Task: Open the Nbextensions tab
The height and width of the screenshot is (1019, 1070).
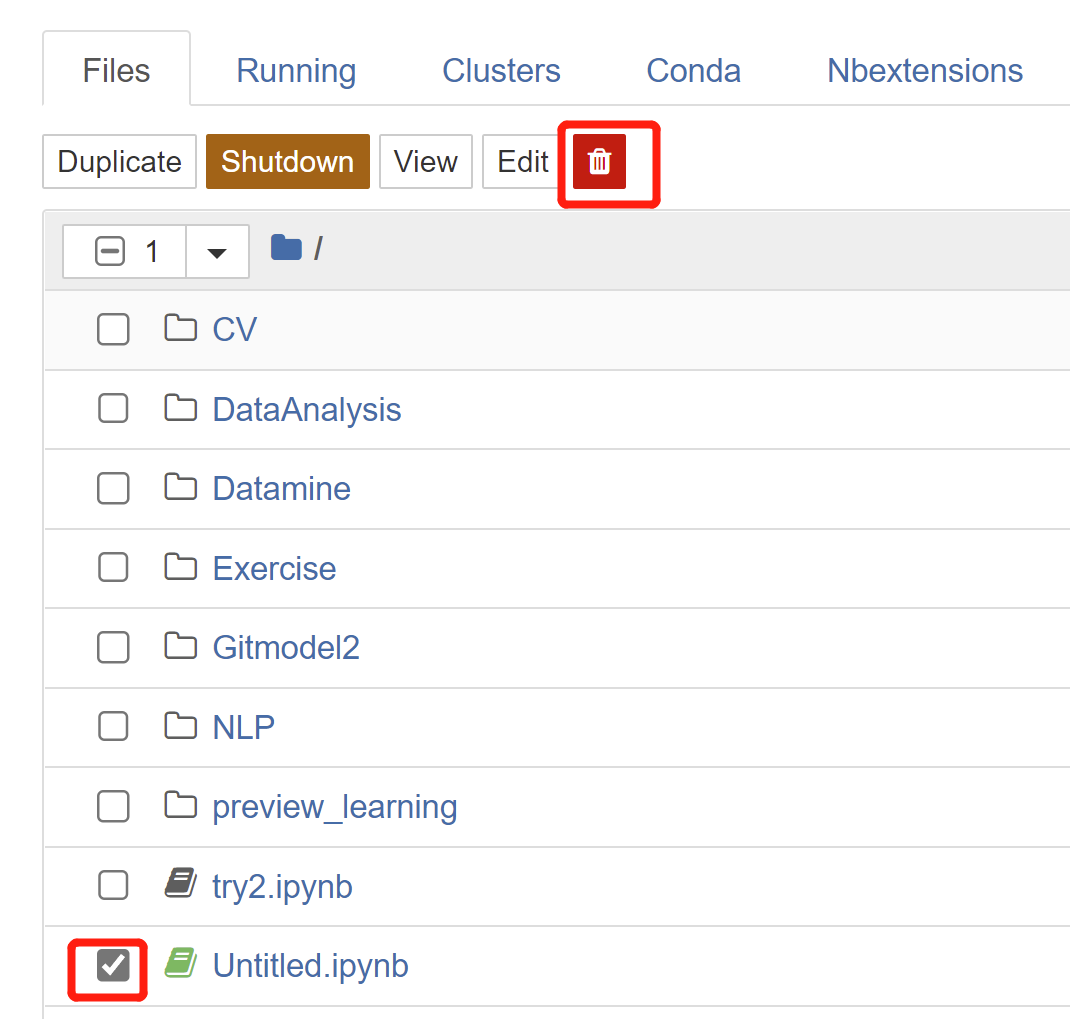Action: [x=925, y=71]
